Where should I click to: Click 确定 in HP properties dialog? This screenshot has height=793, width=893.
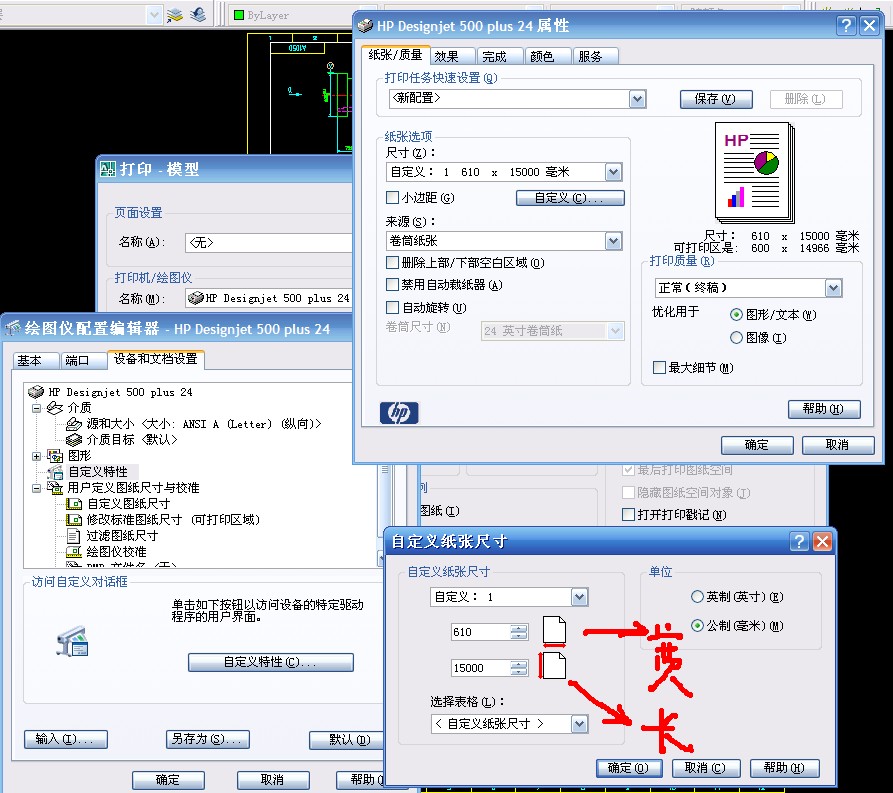click(x=757, y=445)
